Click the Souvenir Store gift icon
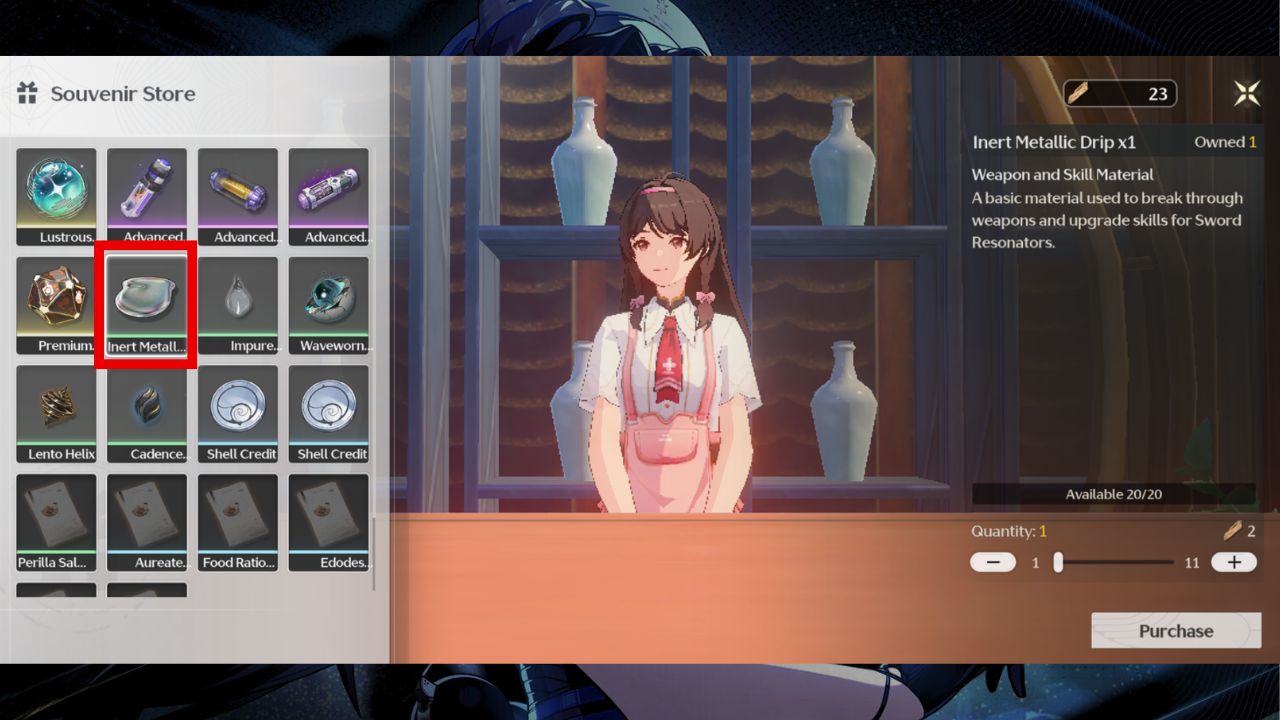Image resolution: width=1280 pixels, height=720 pixels. point(27,94)
